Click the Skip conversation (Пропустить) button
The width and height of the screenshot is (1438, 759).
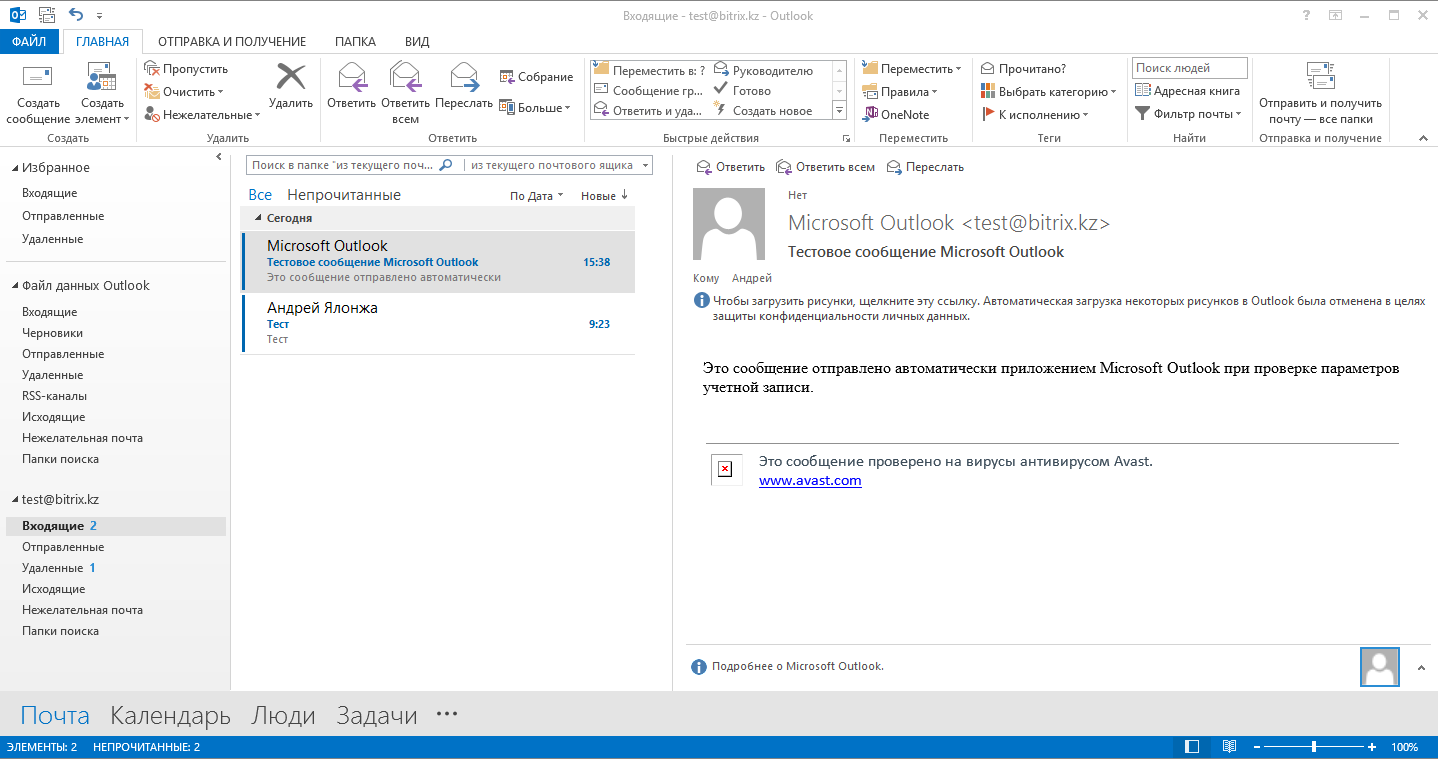187,69
